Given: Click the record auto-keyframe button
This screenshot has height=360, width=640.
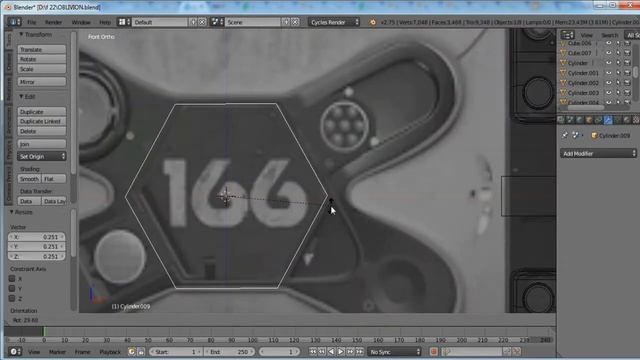Looking at the screenshot, I should [x=433, y=351].
